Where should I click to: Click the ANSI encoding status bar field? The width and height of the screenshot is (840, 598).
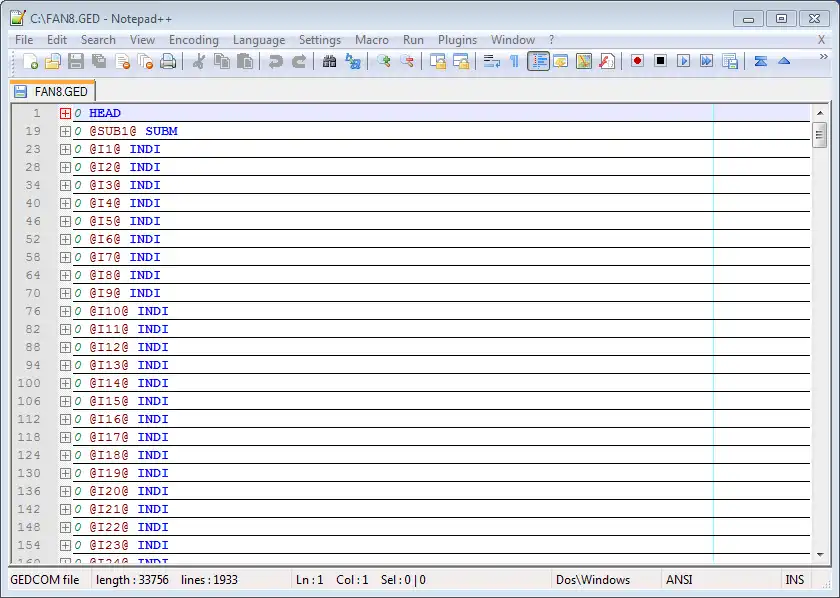(x=721, y=580)
